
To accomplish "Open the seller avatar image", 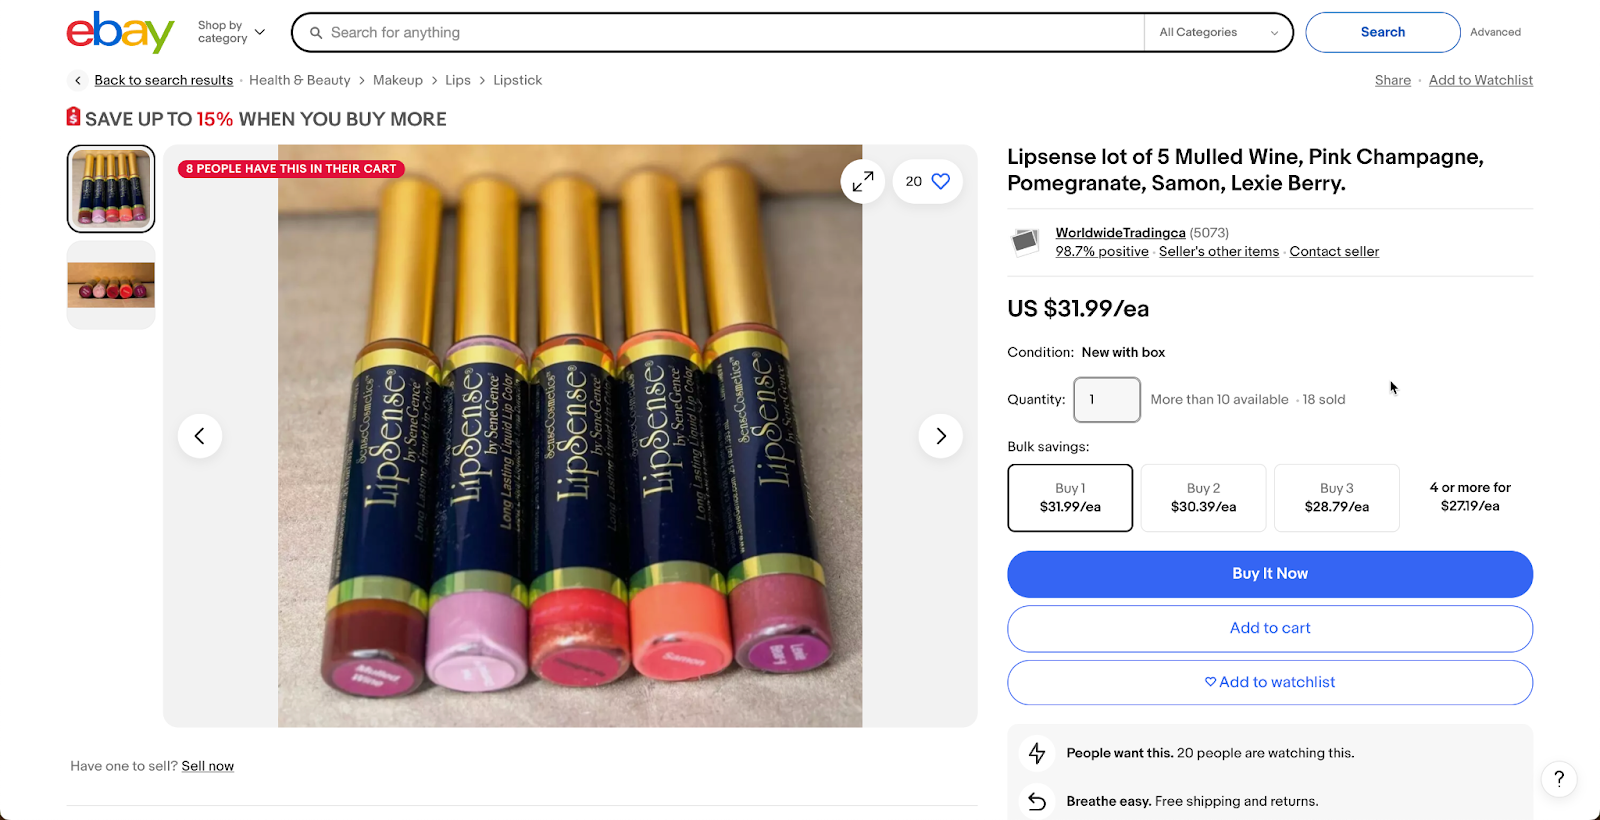I will pyautogui.click(x=1025, y=241).
